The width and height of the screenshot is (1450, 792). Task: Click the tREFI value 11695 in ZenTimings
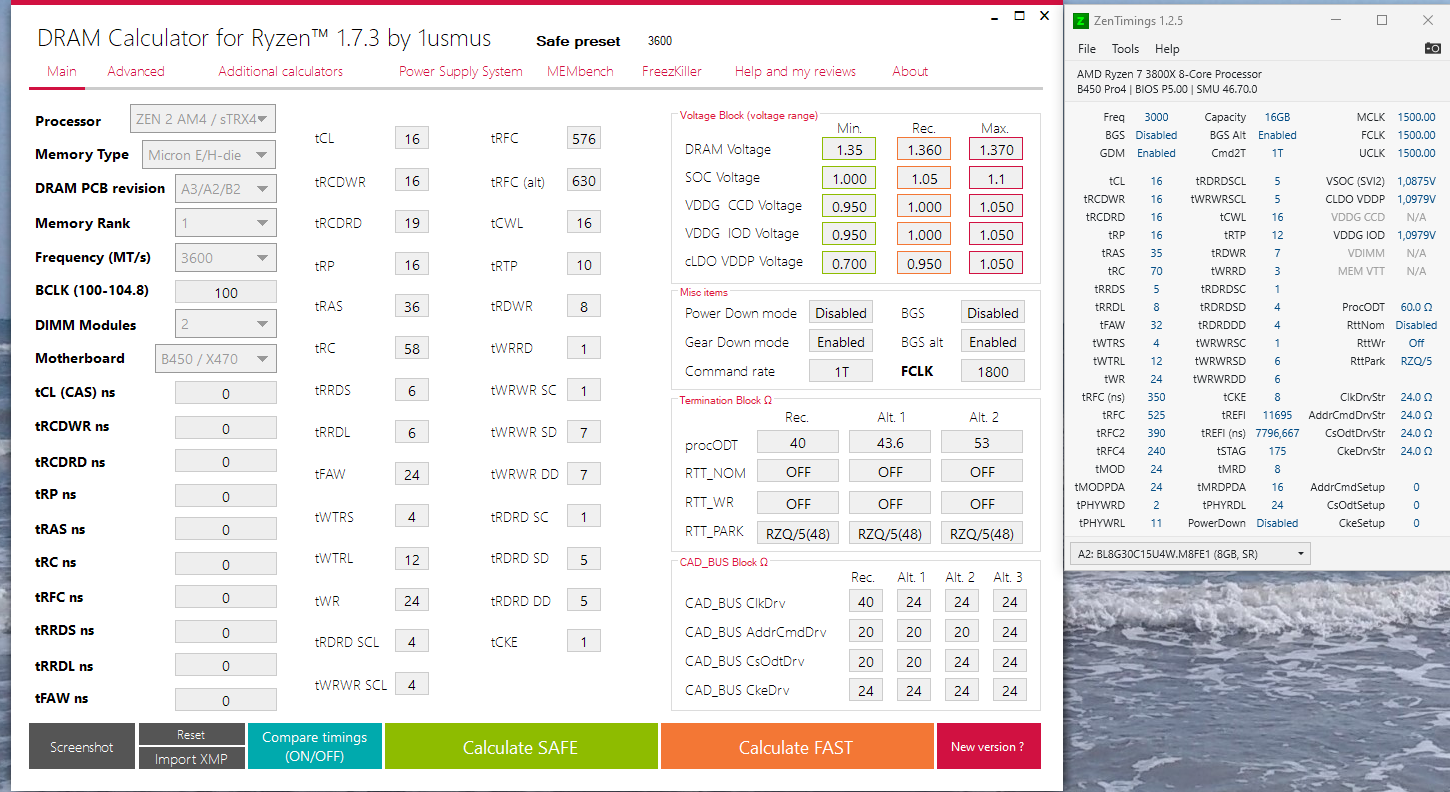coord(1277,415)
